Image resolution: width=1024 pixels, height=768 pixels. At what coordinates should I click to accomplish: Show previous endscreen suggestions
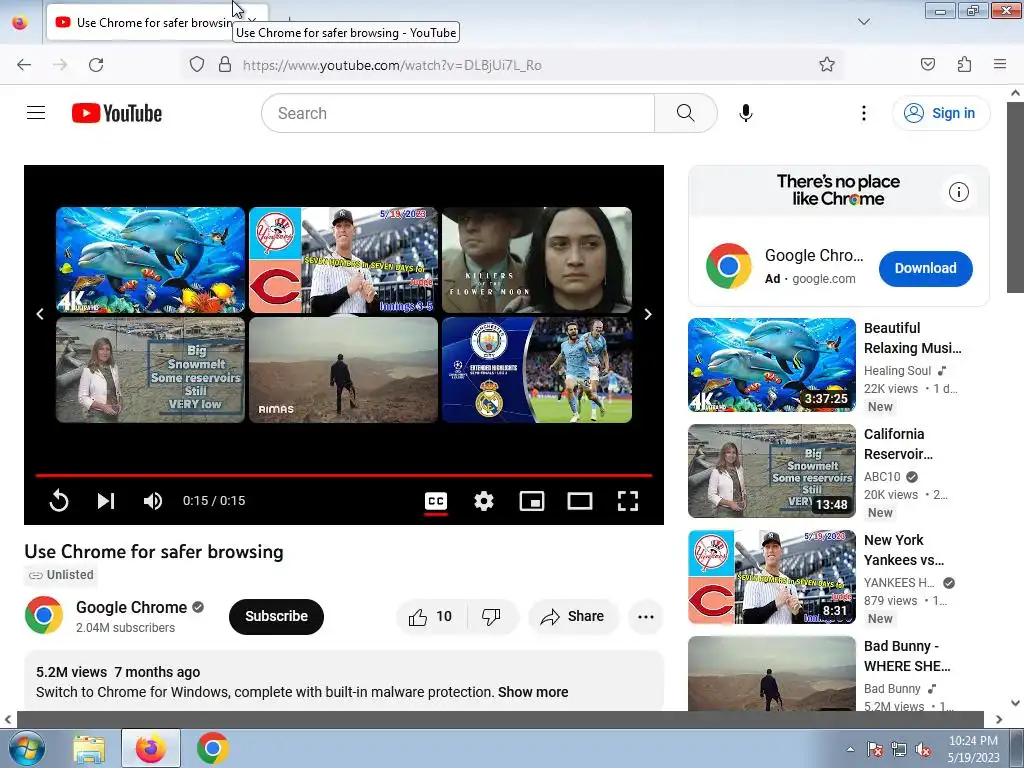tap(40, 315)
